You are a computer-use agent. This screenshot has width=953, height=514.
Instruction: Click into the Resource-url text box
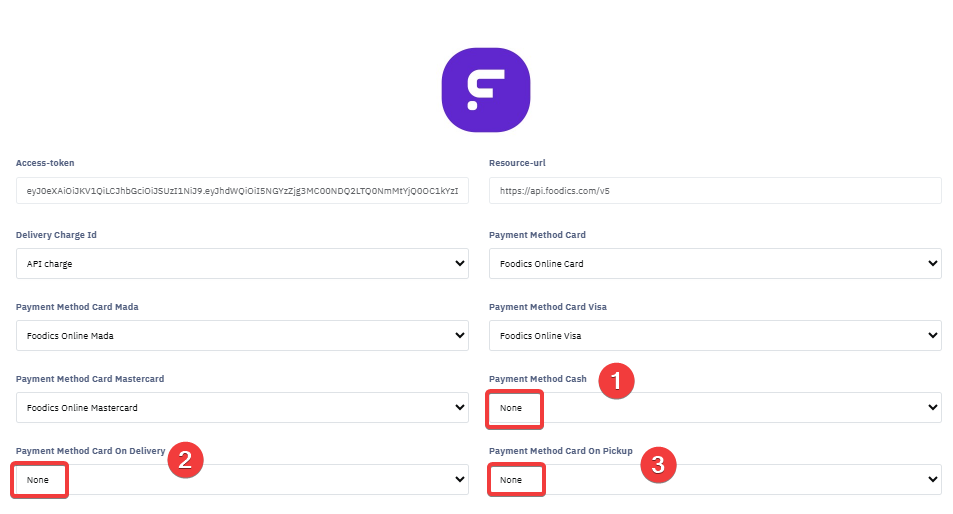pos(714,191)
